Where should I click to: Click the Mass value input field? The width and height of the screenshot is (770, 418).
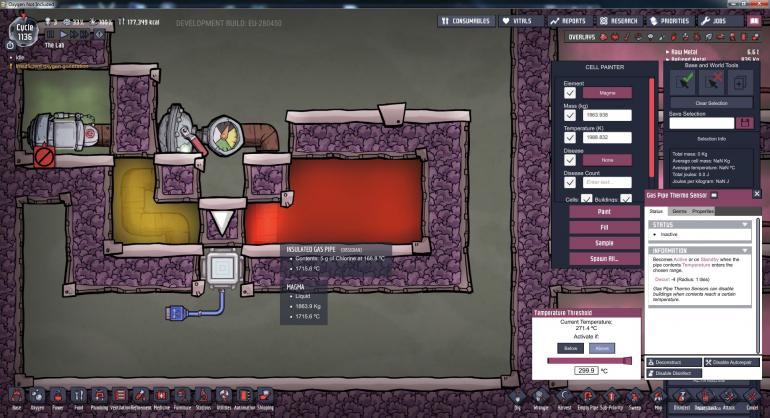click(x=608, y=115)
